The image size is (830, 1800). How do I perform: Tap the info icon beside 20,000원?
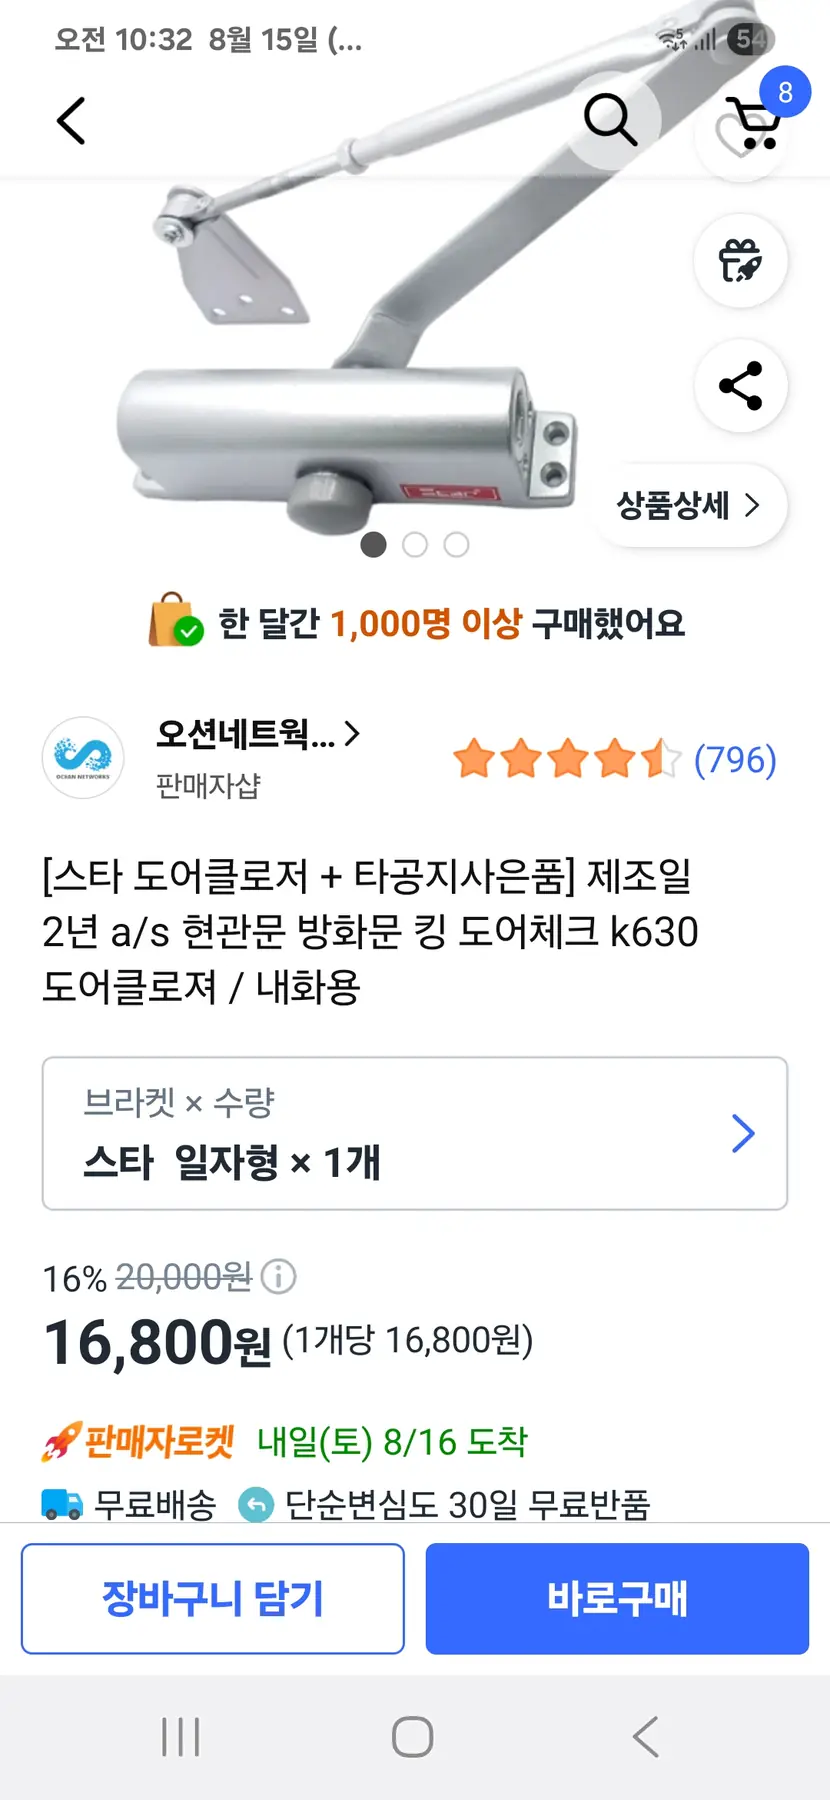pos(278,1276)
